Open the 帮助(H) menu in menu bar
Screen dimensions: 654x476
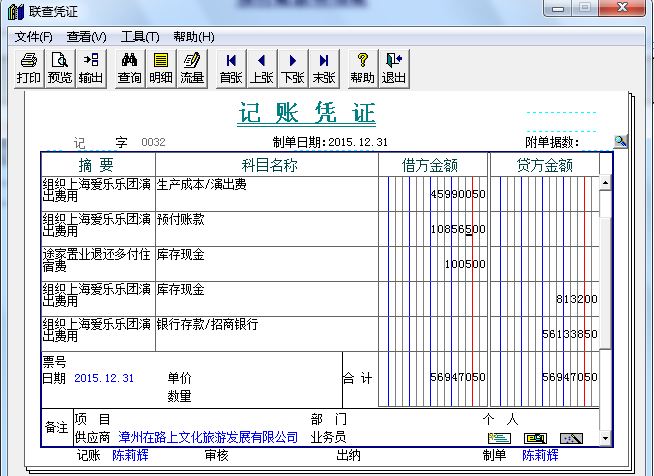coord(193,37)
